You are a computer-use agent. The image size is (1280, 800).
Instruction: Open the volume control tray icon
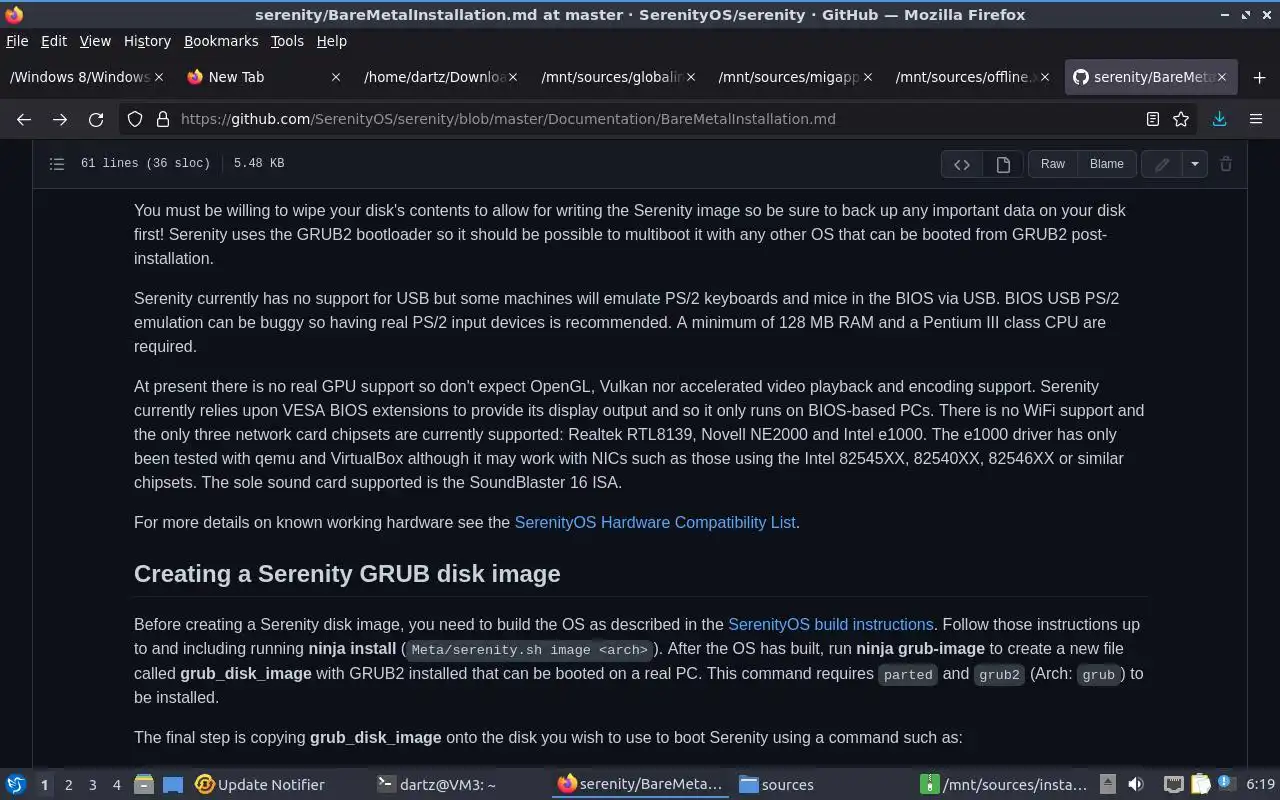(x=1136, y=785)
